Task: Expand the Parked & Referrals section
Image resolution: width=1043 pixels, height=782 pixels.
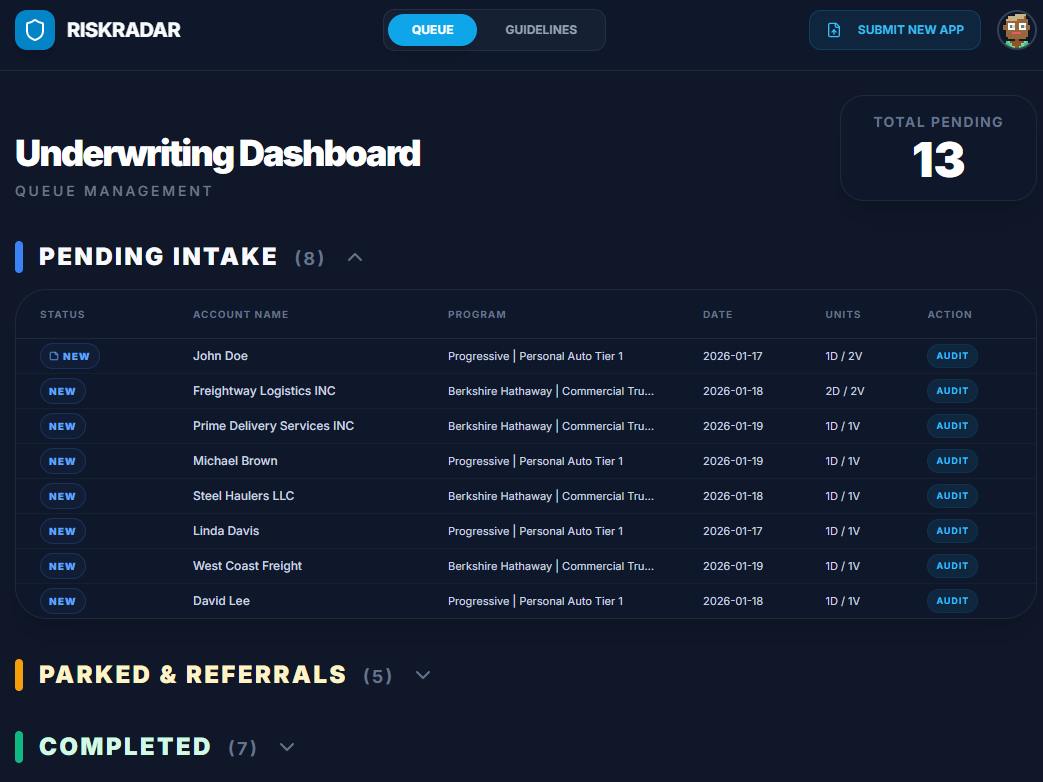Action: [x=423, y=676]
